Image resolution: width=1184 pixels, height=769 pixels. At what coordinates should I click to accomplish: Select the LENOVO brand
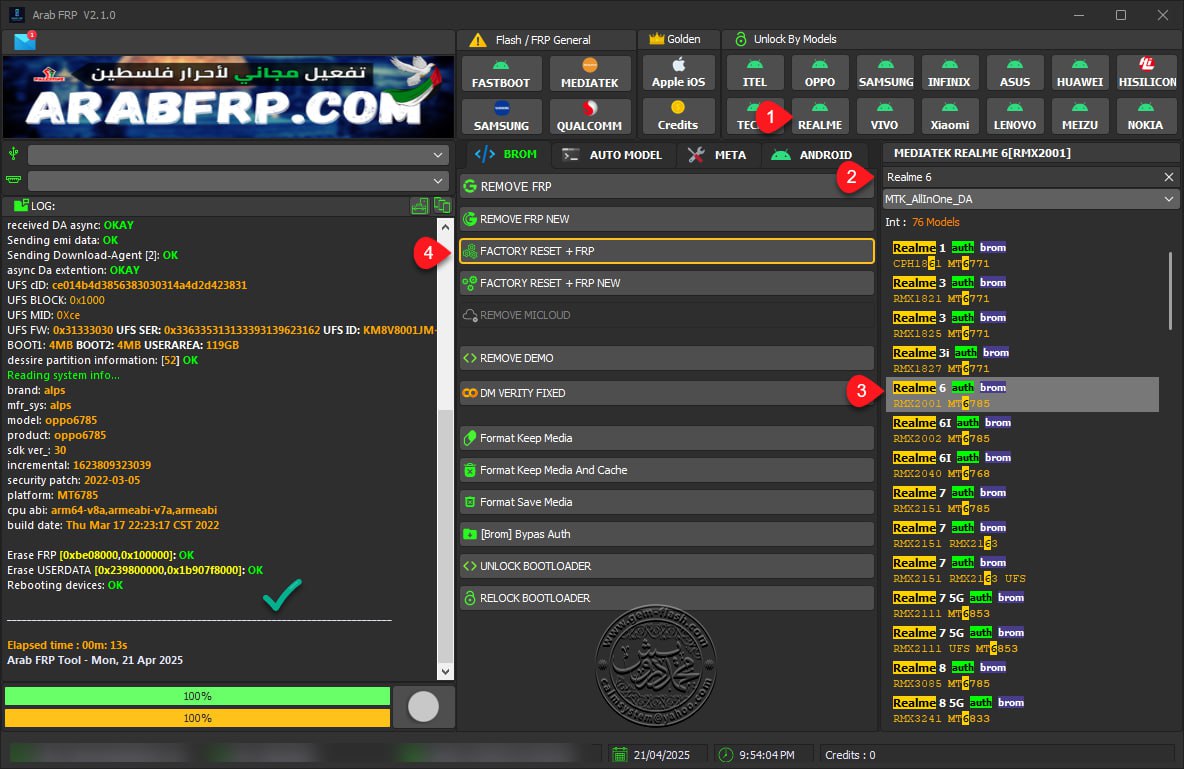click(1015, 116)
